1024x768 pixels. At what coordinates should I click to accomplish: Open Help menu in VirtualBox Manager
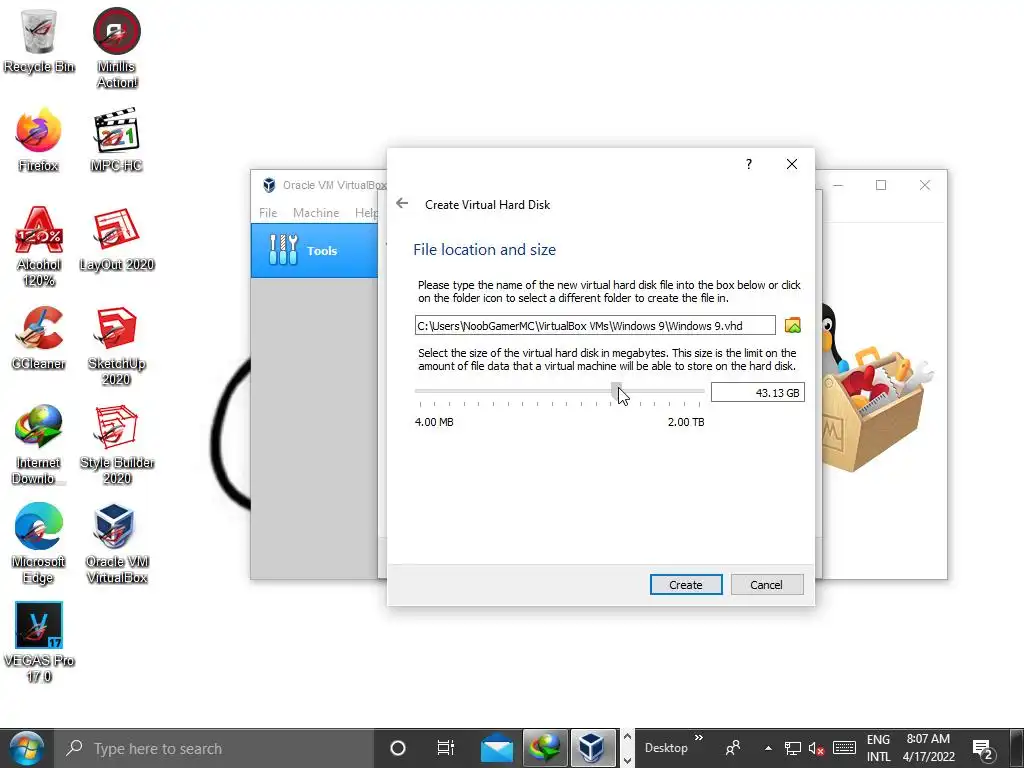tap(366, 213)
